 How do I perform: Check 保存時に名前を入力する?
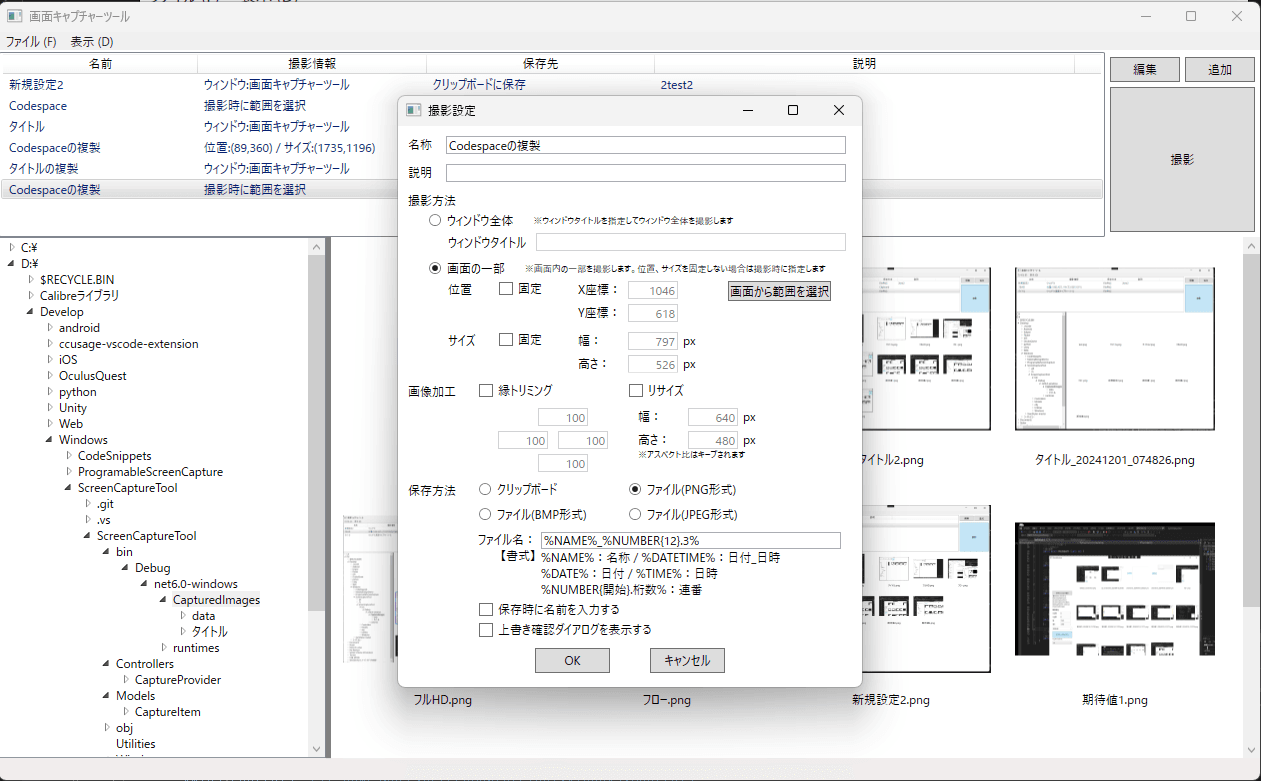486,609
